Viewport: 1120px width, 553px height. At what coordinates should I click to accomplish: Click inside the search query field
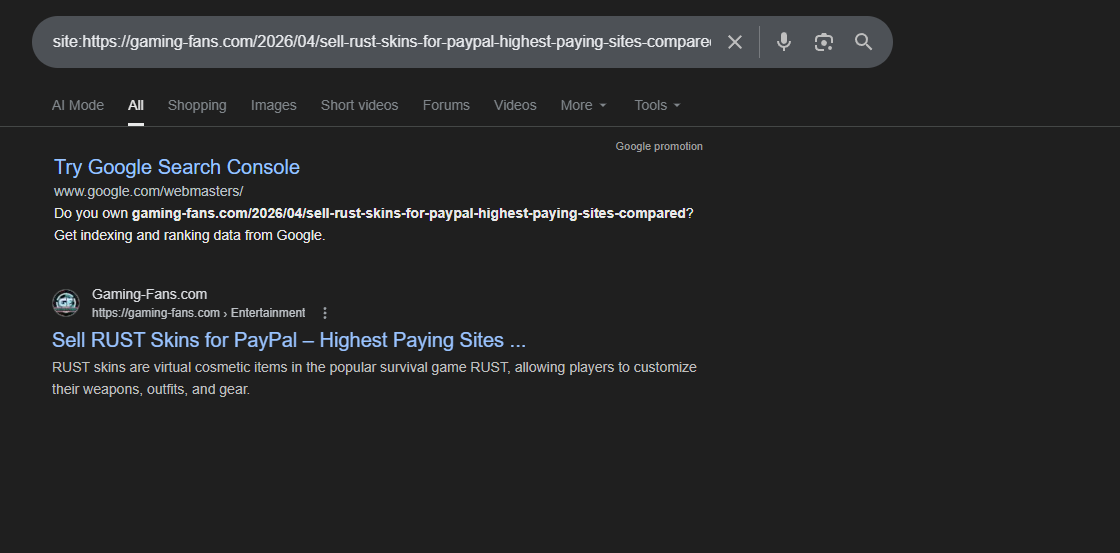tap(380, 42)
